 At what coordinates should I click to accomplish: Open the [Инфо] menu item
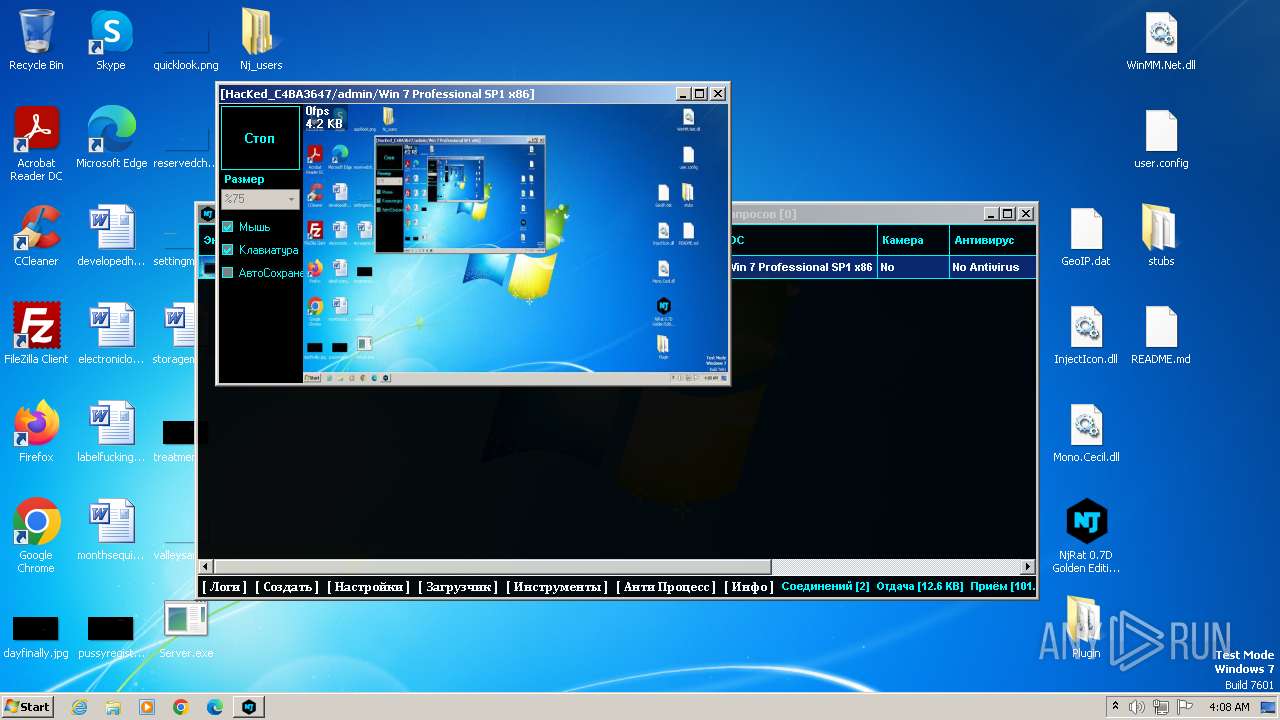[748, 587]
